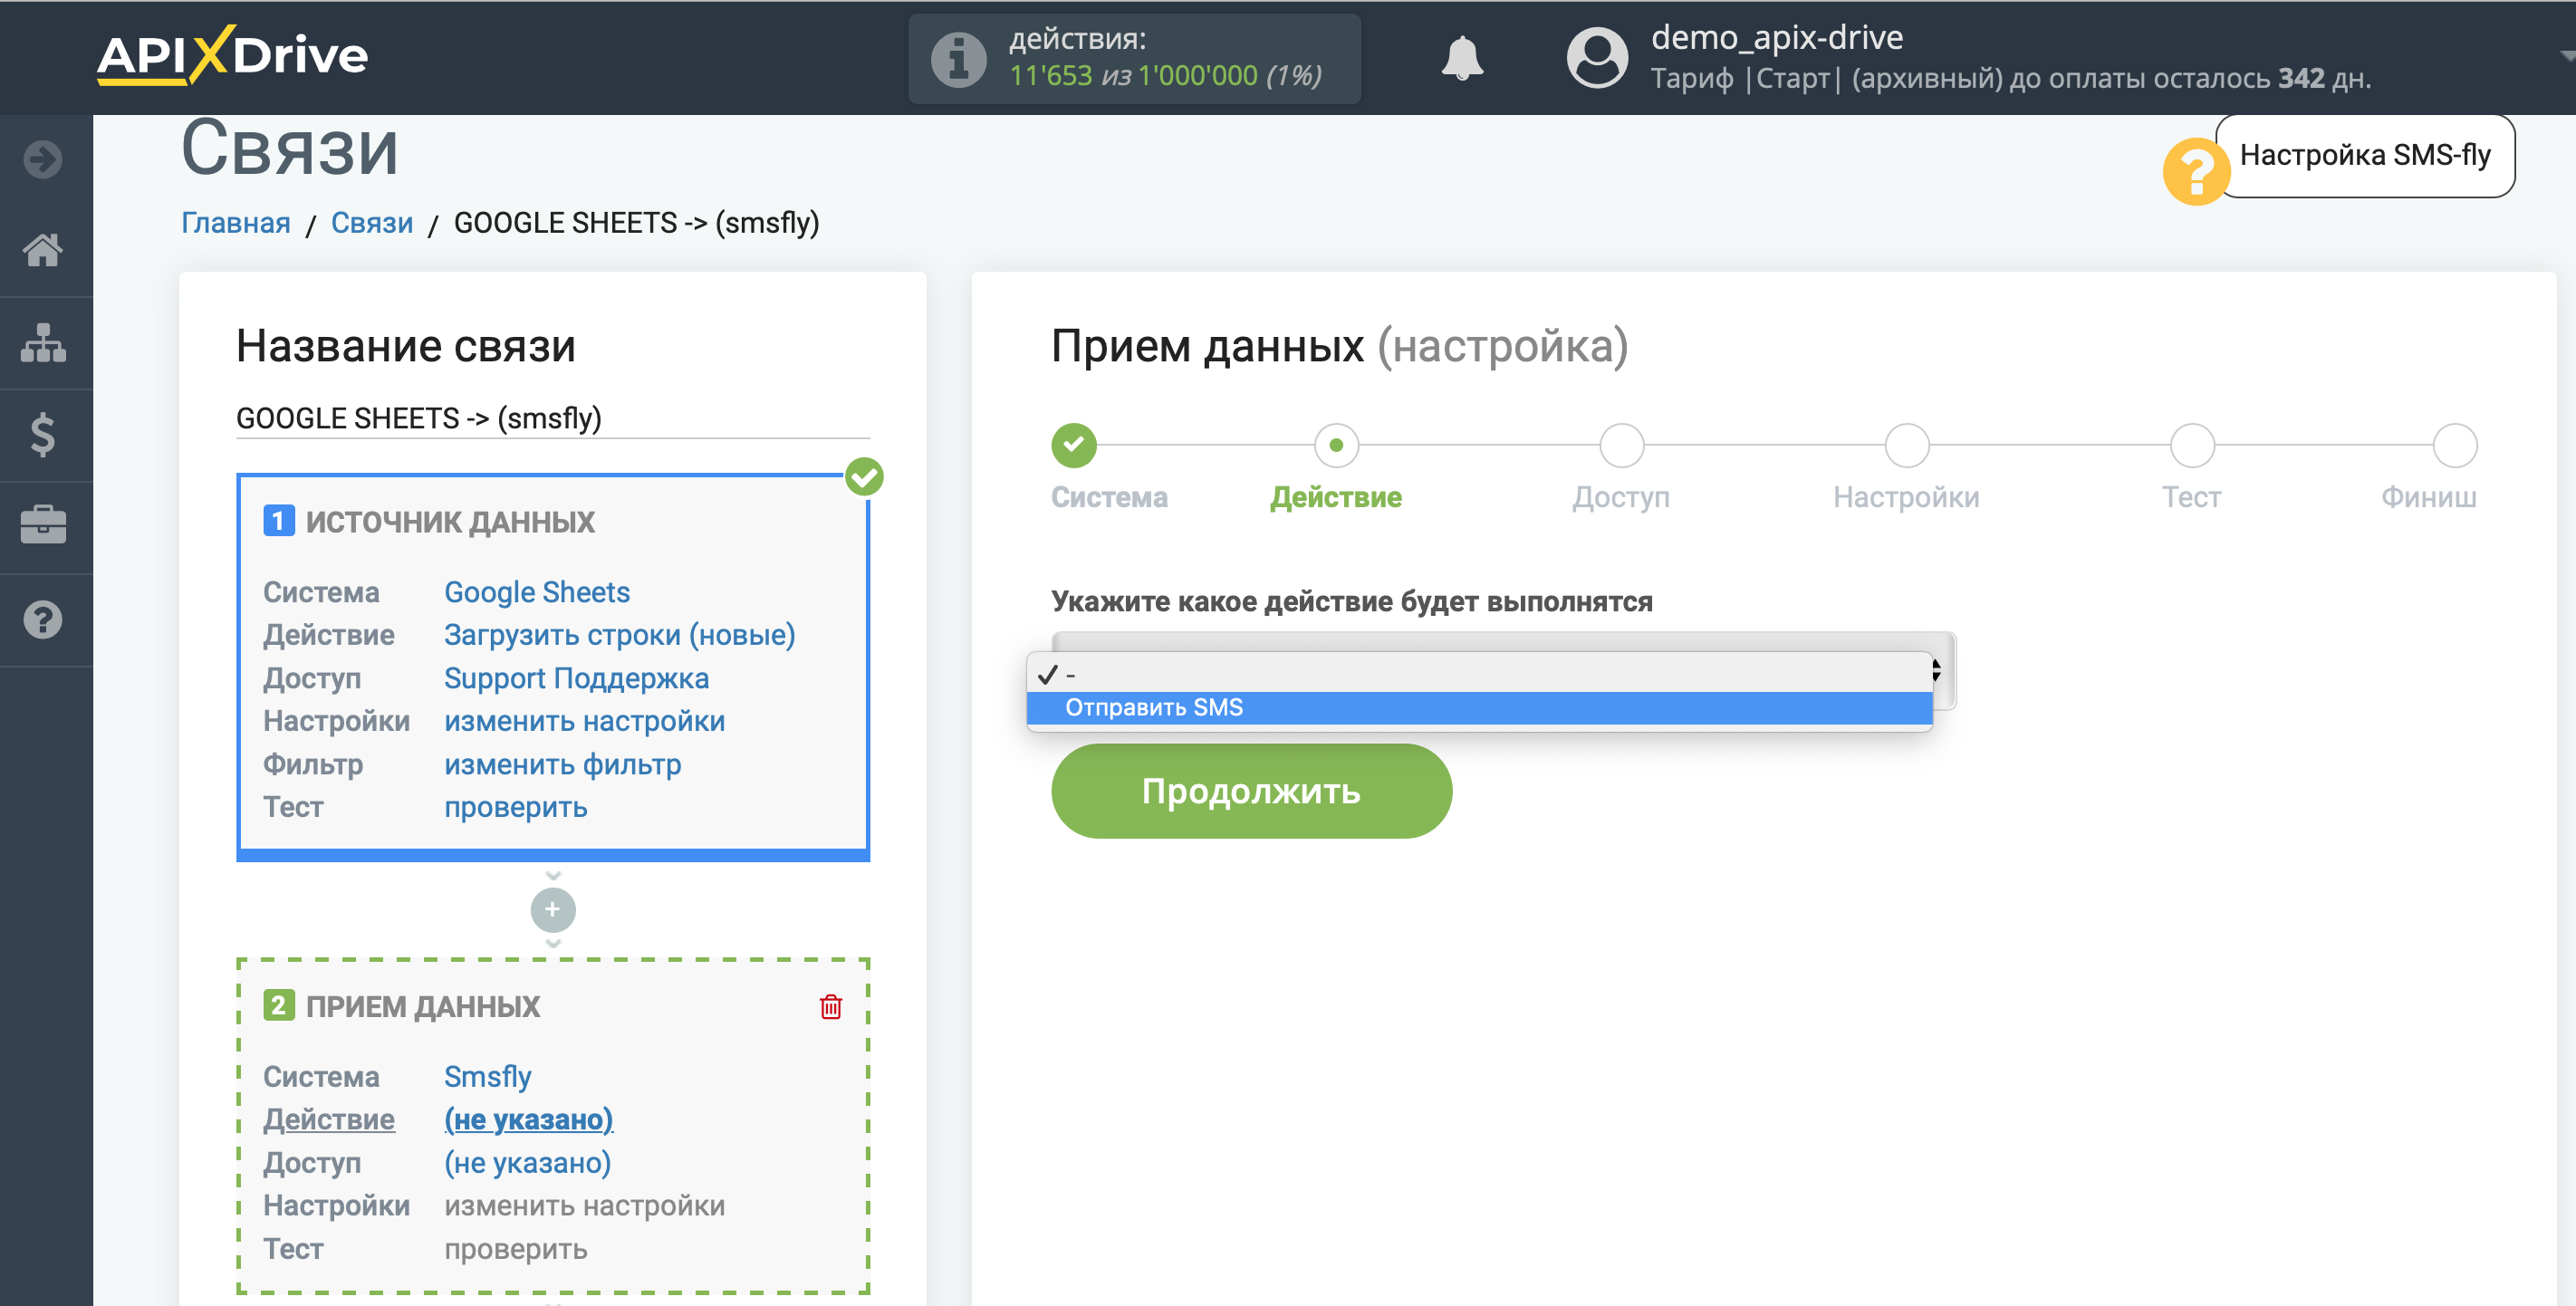This screenshot has height=1306, width=2576.
Task: Click orange question mark help icon
Action: pos(2195,171)
